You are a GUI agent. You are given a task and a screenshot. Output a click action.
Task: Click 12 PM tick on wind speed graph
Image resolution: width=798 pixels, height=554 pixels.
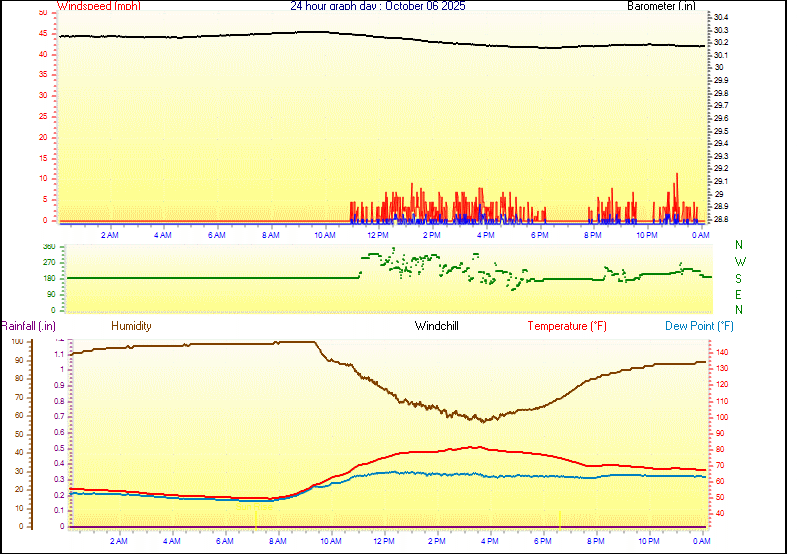tap(378, 235)
